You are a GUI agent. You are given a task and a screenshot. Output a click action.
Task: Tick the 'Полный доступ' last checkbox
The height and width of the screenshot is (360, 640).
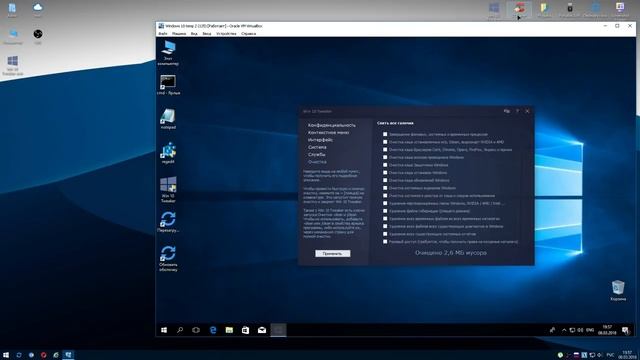tap(385, 242)
